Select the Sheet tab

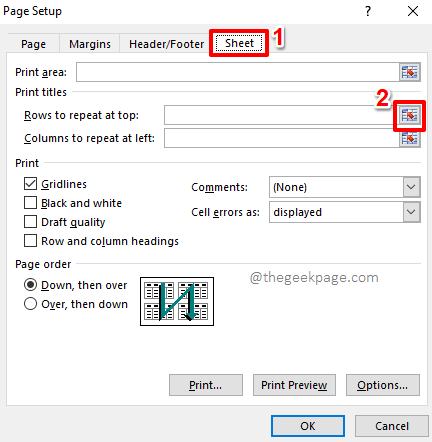pyautogui.click(x=239, y=43)
